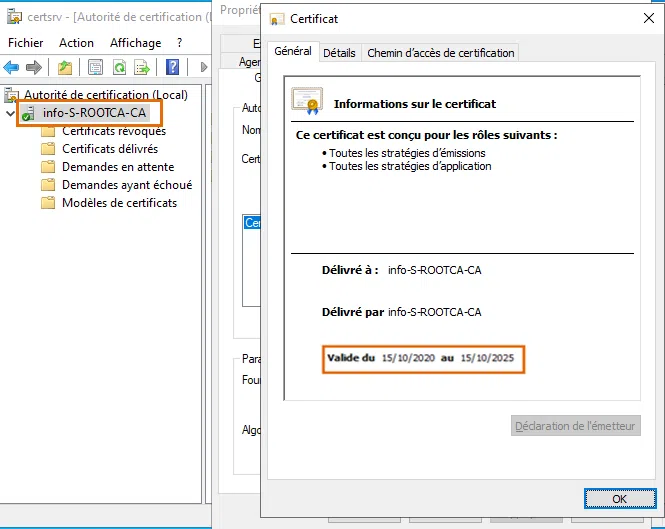
Task: Click the Properties toolbar icon
Action: click(x=95, y=67)
